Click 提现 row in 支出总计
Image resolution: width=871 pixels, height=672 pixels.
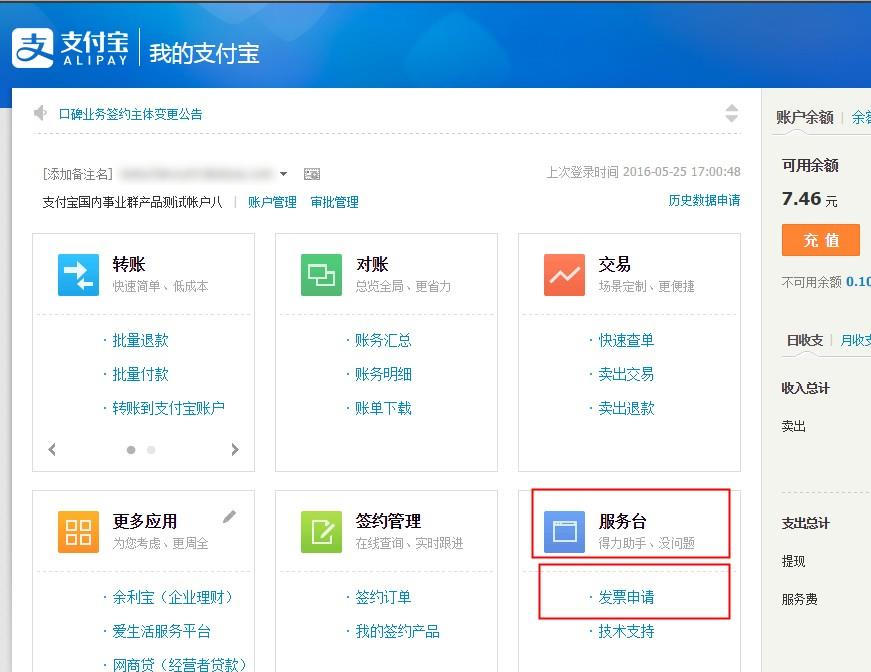[x=793, y=561]
